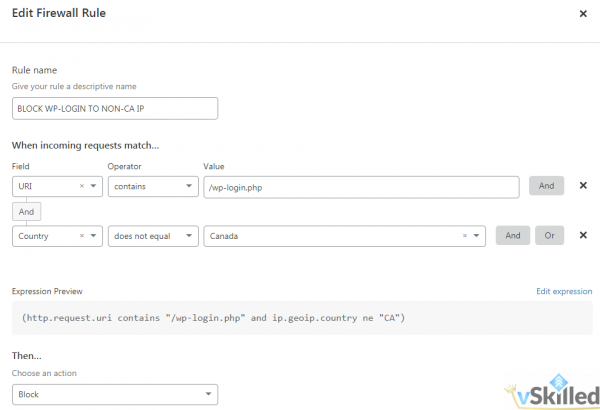This screenshot has height=410, width=600.
Task: Click the 'Expression Preview' label
Action: point(47,291)
